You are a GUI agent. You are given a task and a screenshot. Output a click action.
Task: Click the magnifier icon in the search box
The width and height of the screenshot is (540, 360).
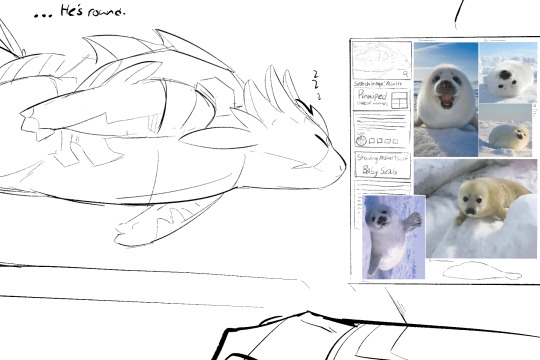tap(405, 73)
